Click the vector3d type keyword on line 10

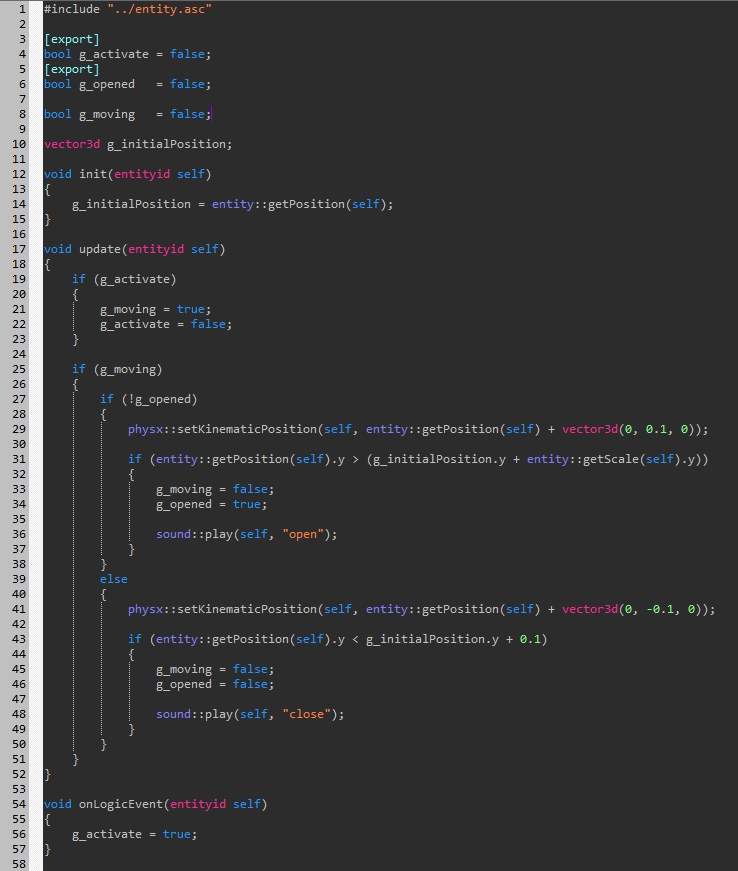(x=72, y=144)
